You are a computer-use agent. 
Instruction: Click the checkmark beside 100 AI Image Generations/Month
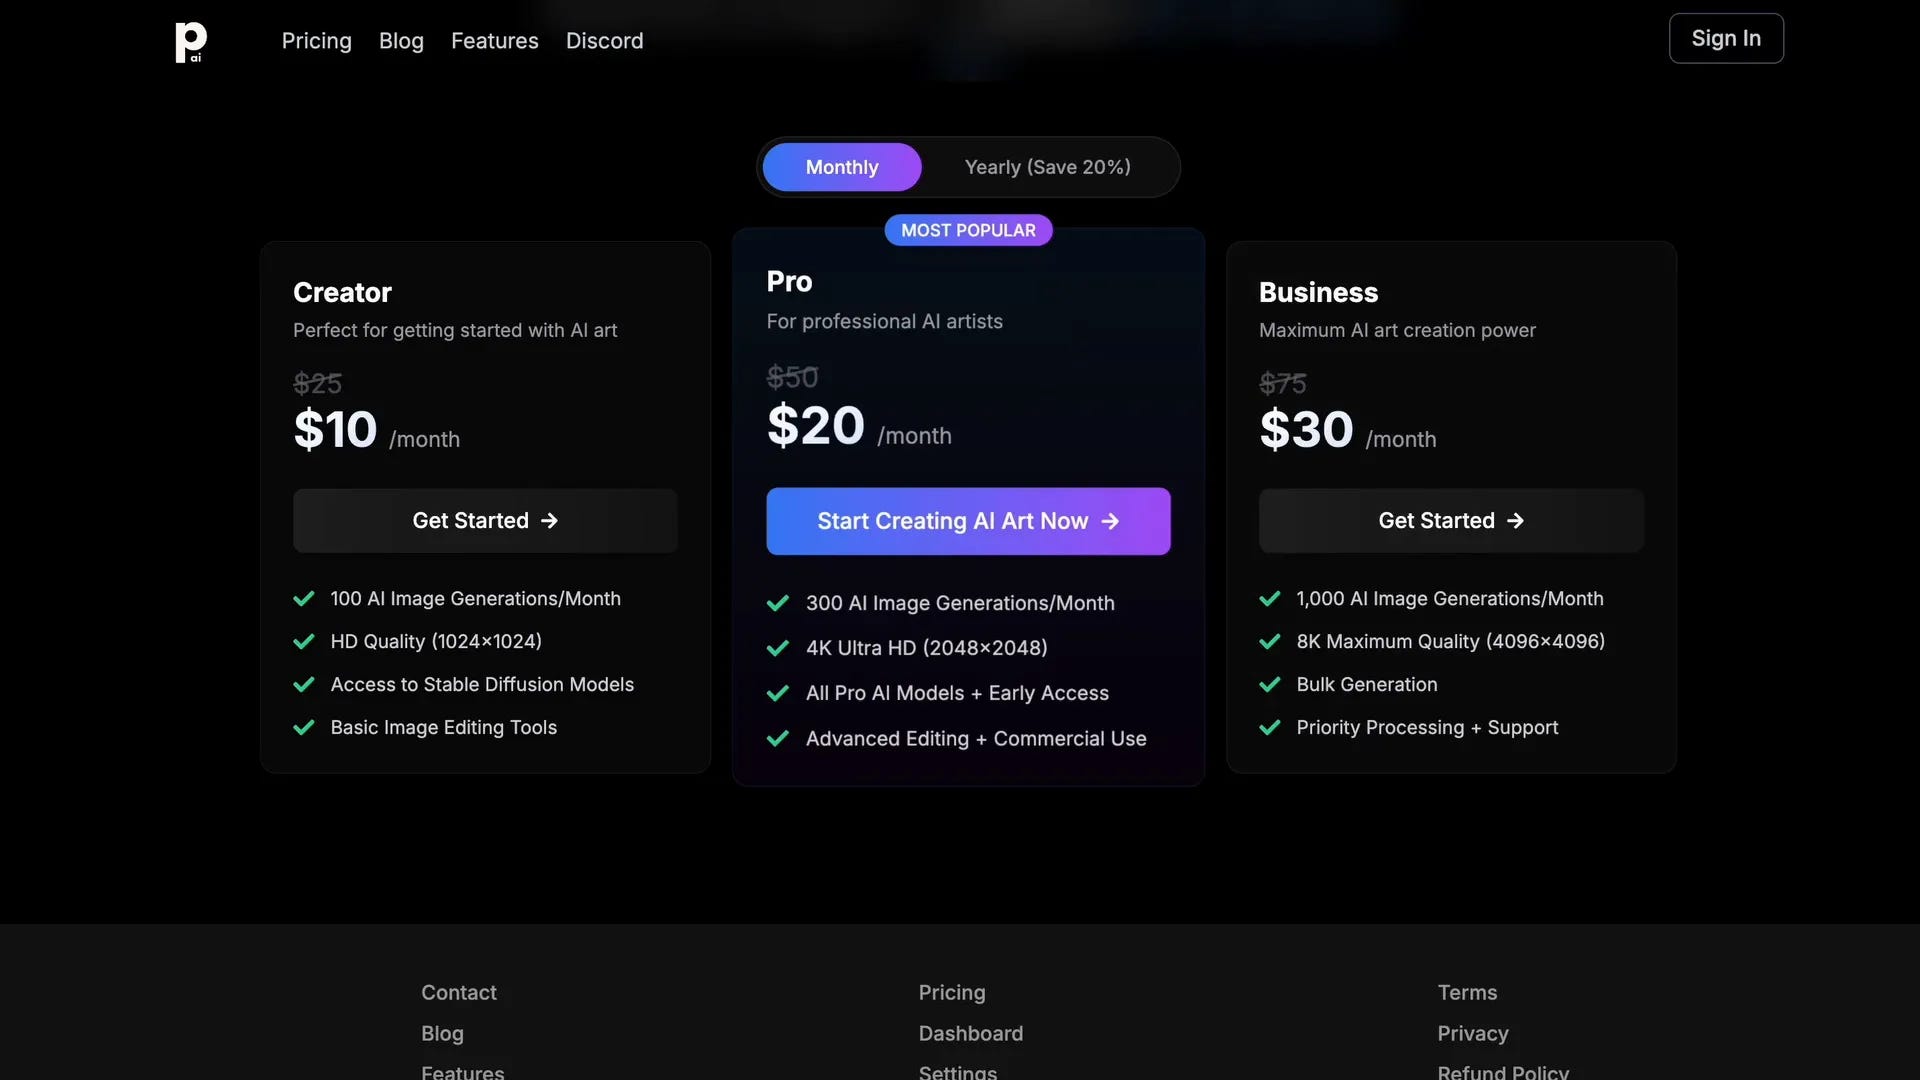pos(304,598)
